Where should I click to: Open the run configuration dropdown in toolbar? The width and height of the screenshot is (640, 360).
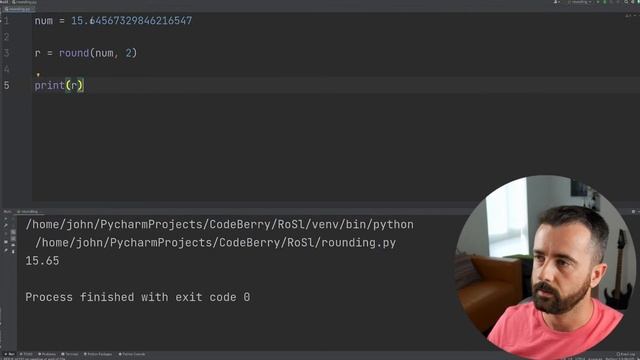tap(580, 2)
